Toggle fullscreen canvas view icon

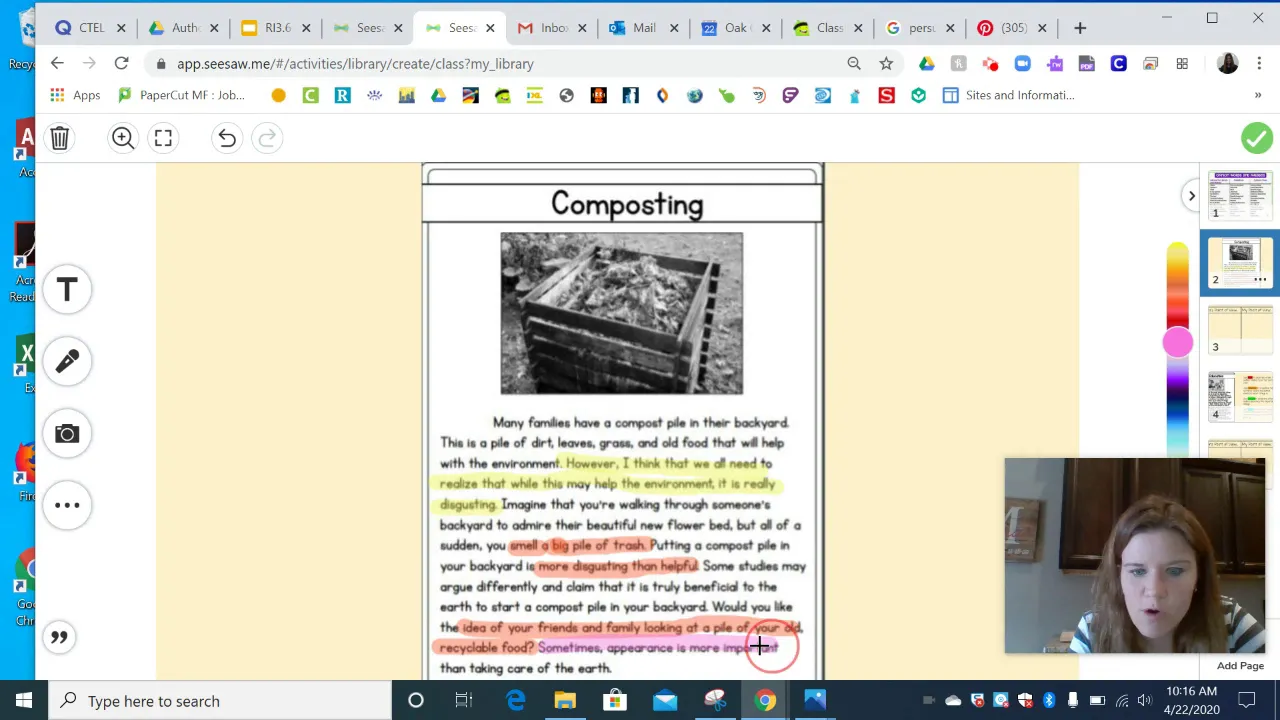(163, 138)
